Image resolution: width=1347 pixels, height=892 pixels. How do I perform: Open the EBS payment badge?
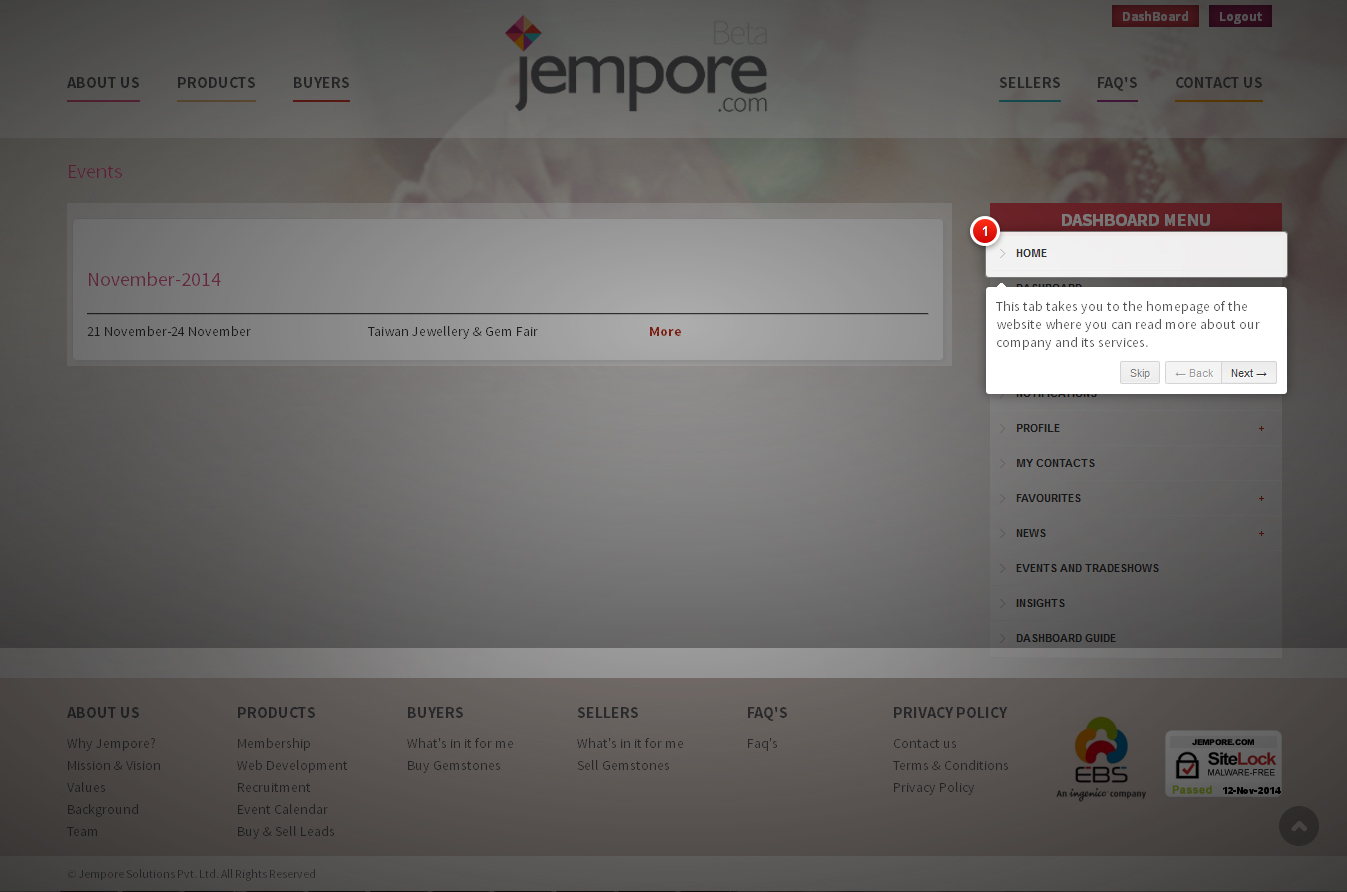point(1101,758)
